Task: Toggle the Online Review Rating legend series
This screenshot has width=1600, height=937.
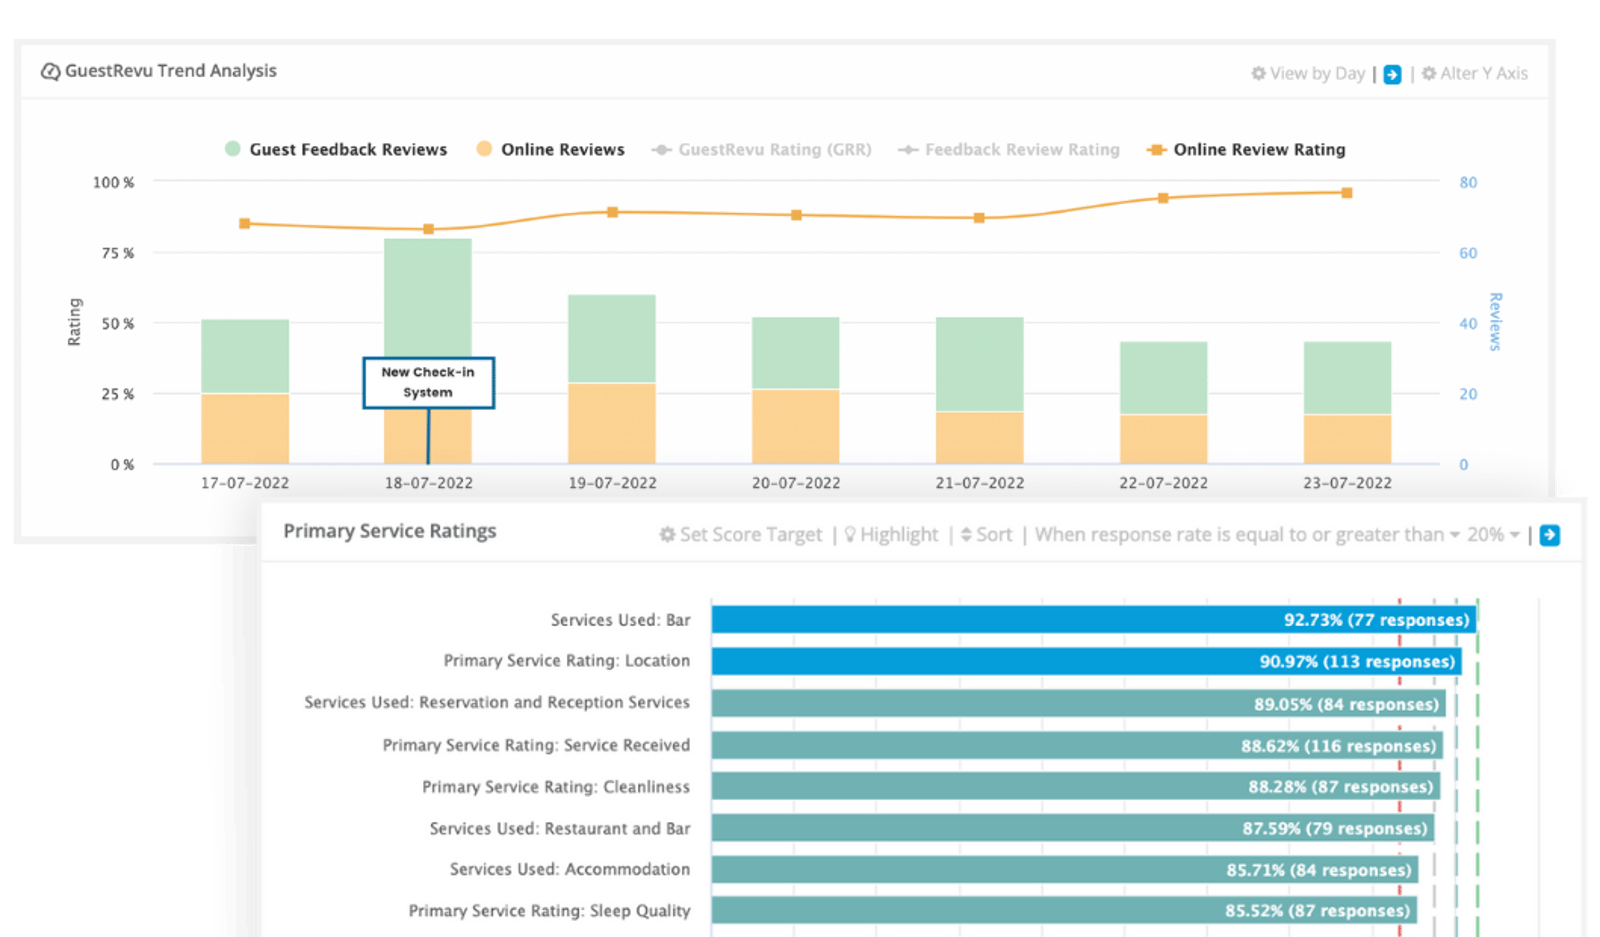Action: click(x=1246, y=149)
